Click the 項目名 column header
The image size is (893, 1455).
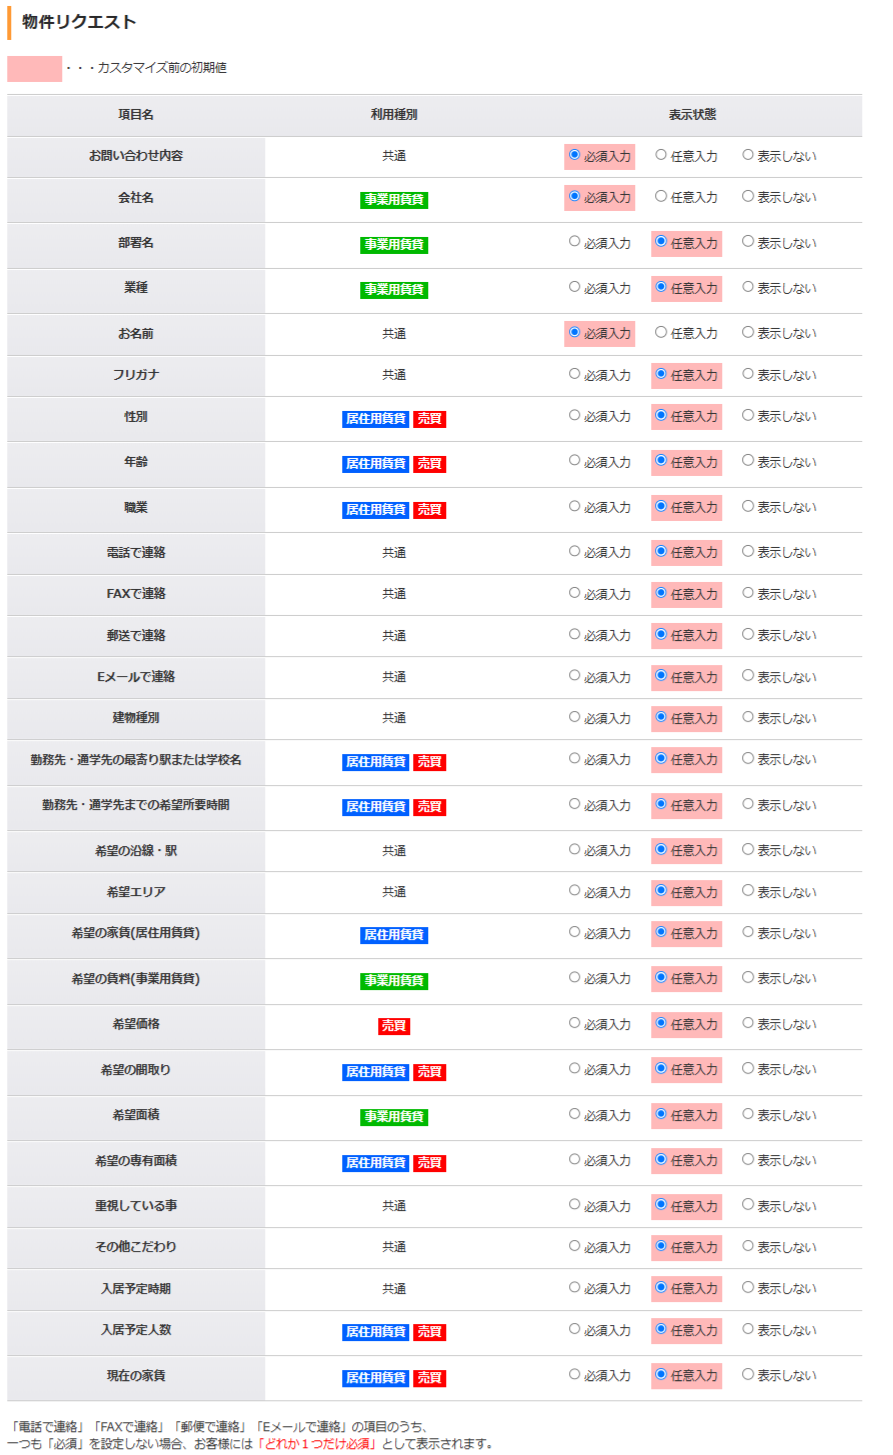point(136,115)
